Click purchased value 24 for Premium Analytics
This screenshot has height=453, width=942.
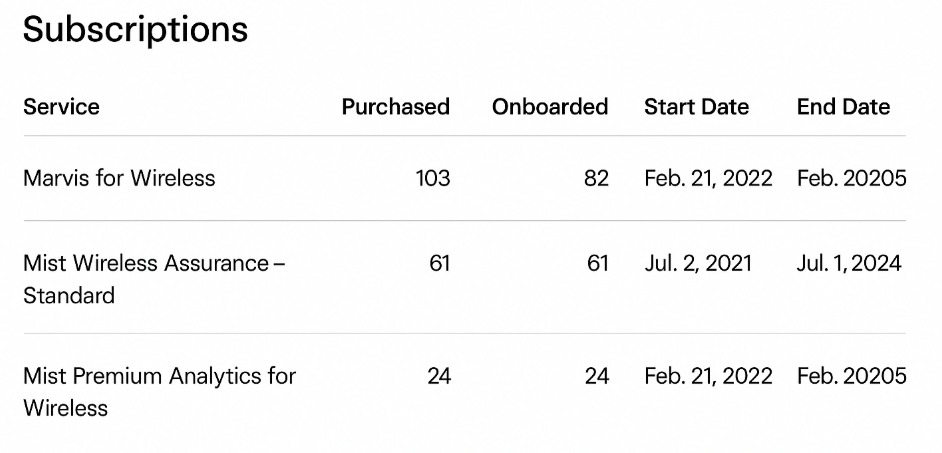coord(439,377)
